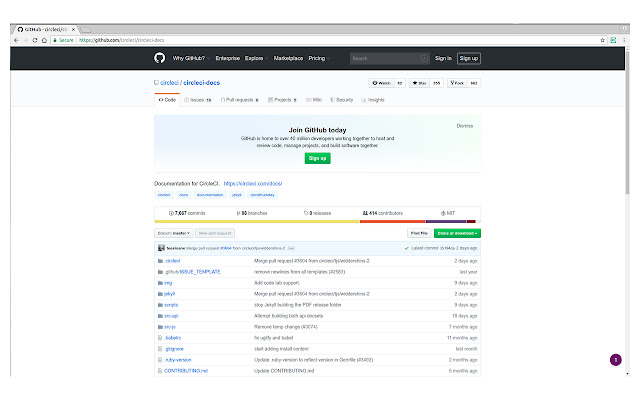Click the red language bar segment

393,222
